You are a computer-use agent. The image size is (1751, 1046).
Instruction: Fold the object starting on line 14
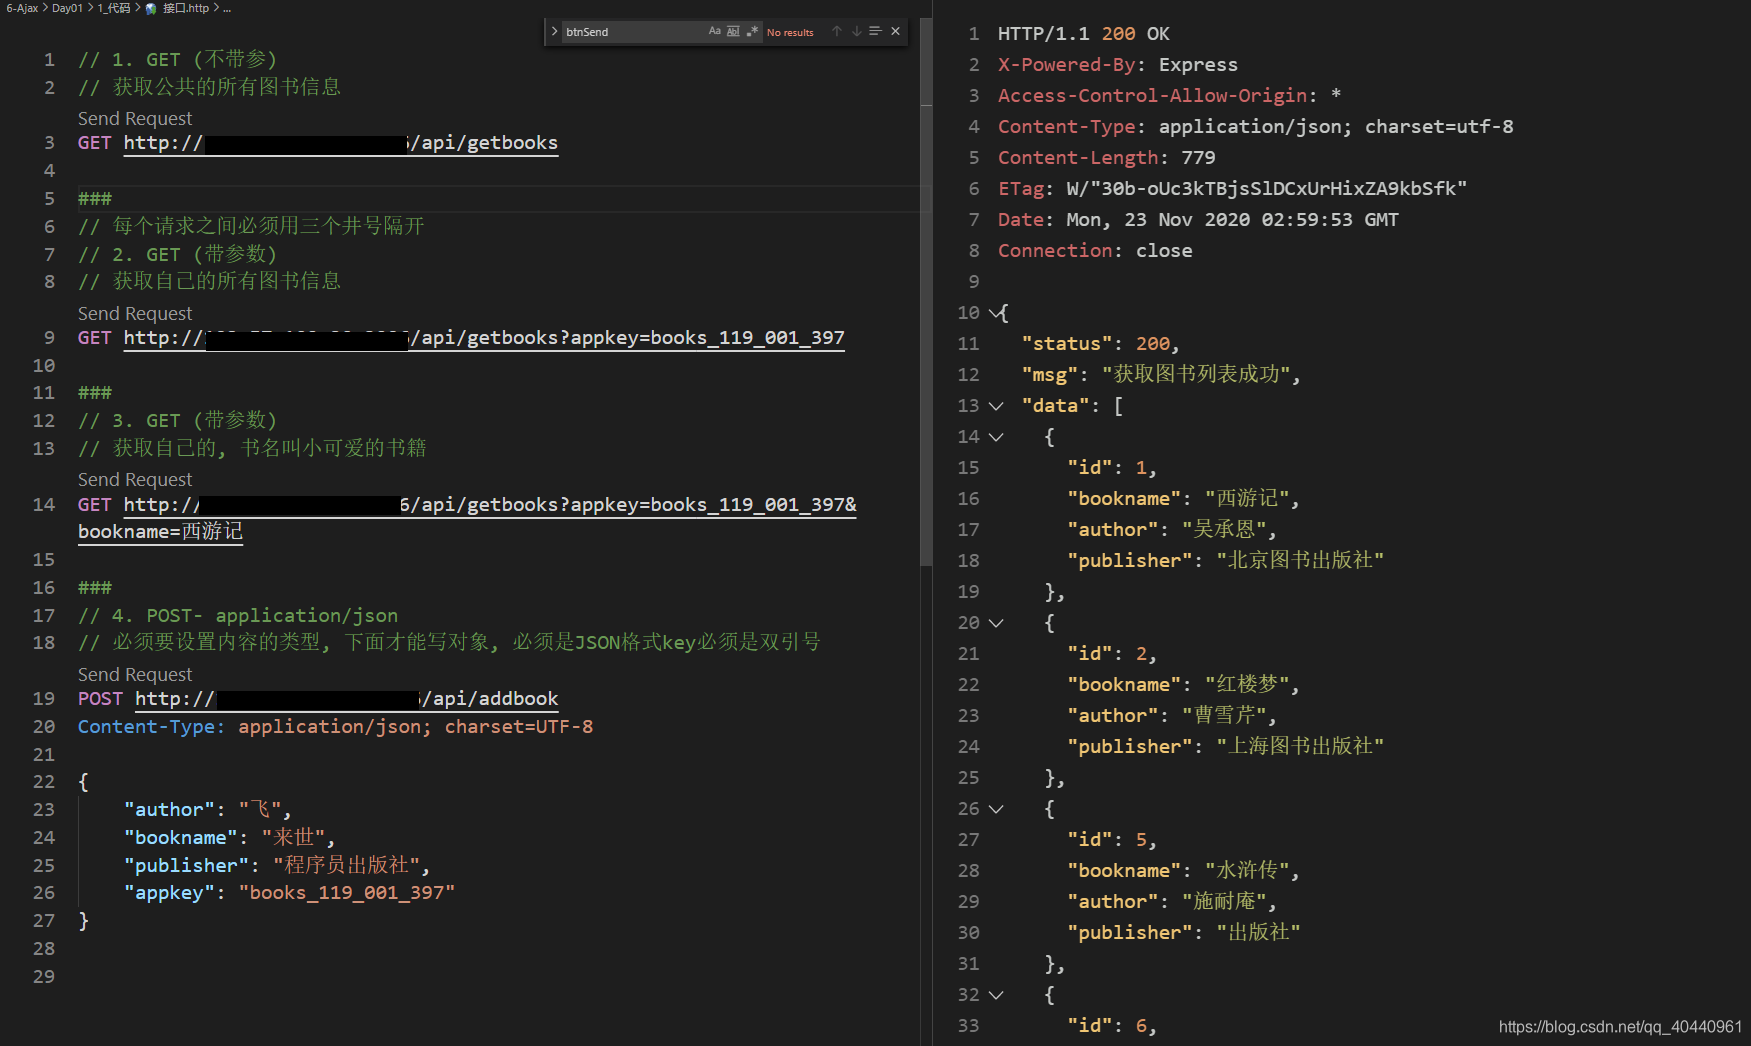pos(995,437)
